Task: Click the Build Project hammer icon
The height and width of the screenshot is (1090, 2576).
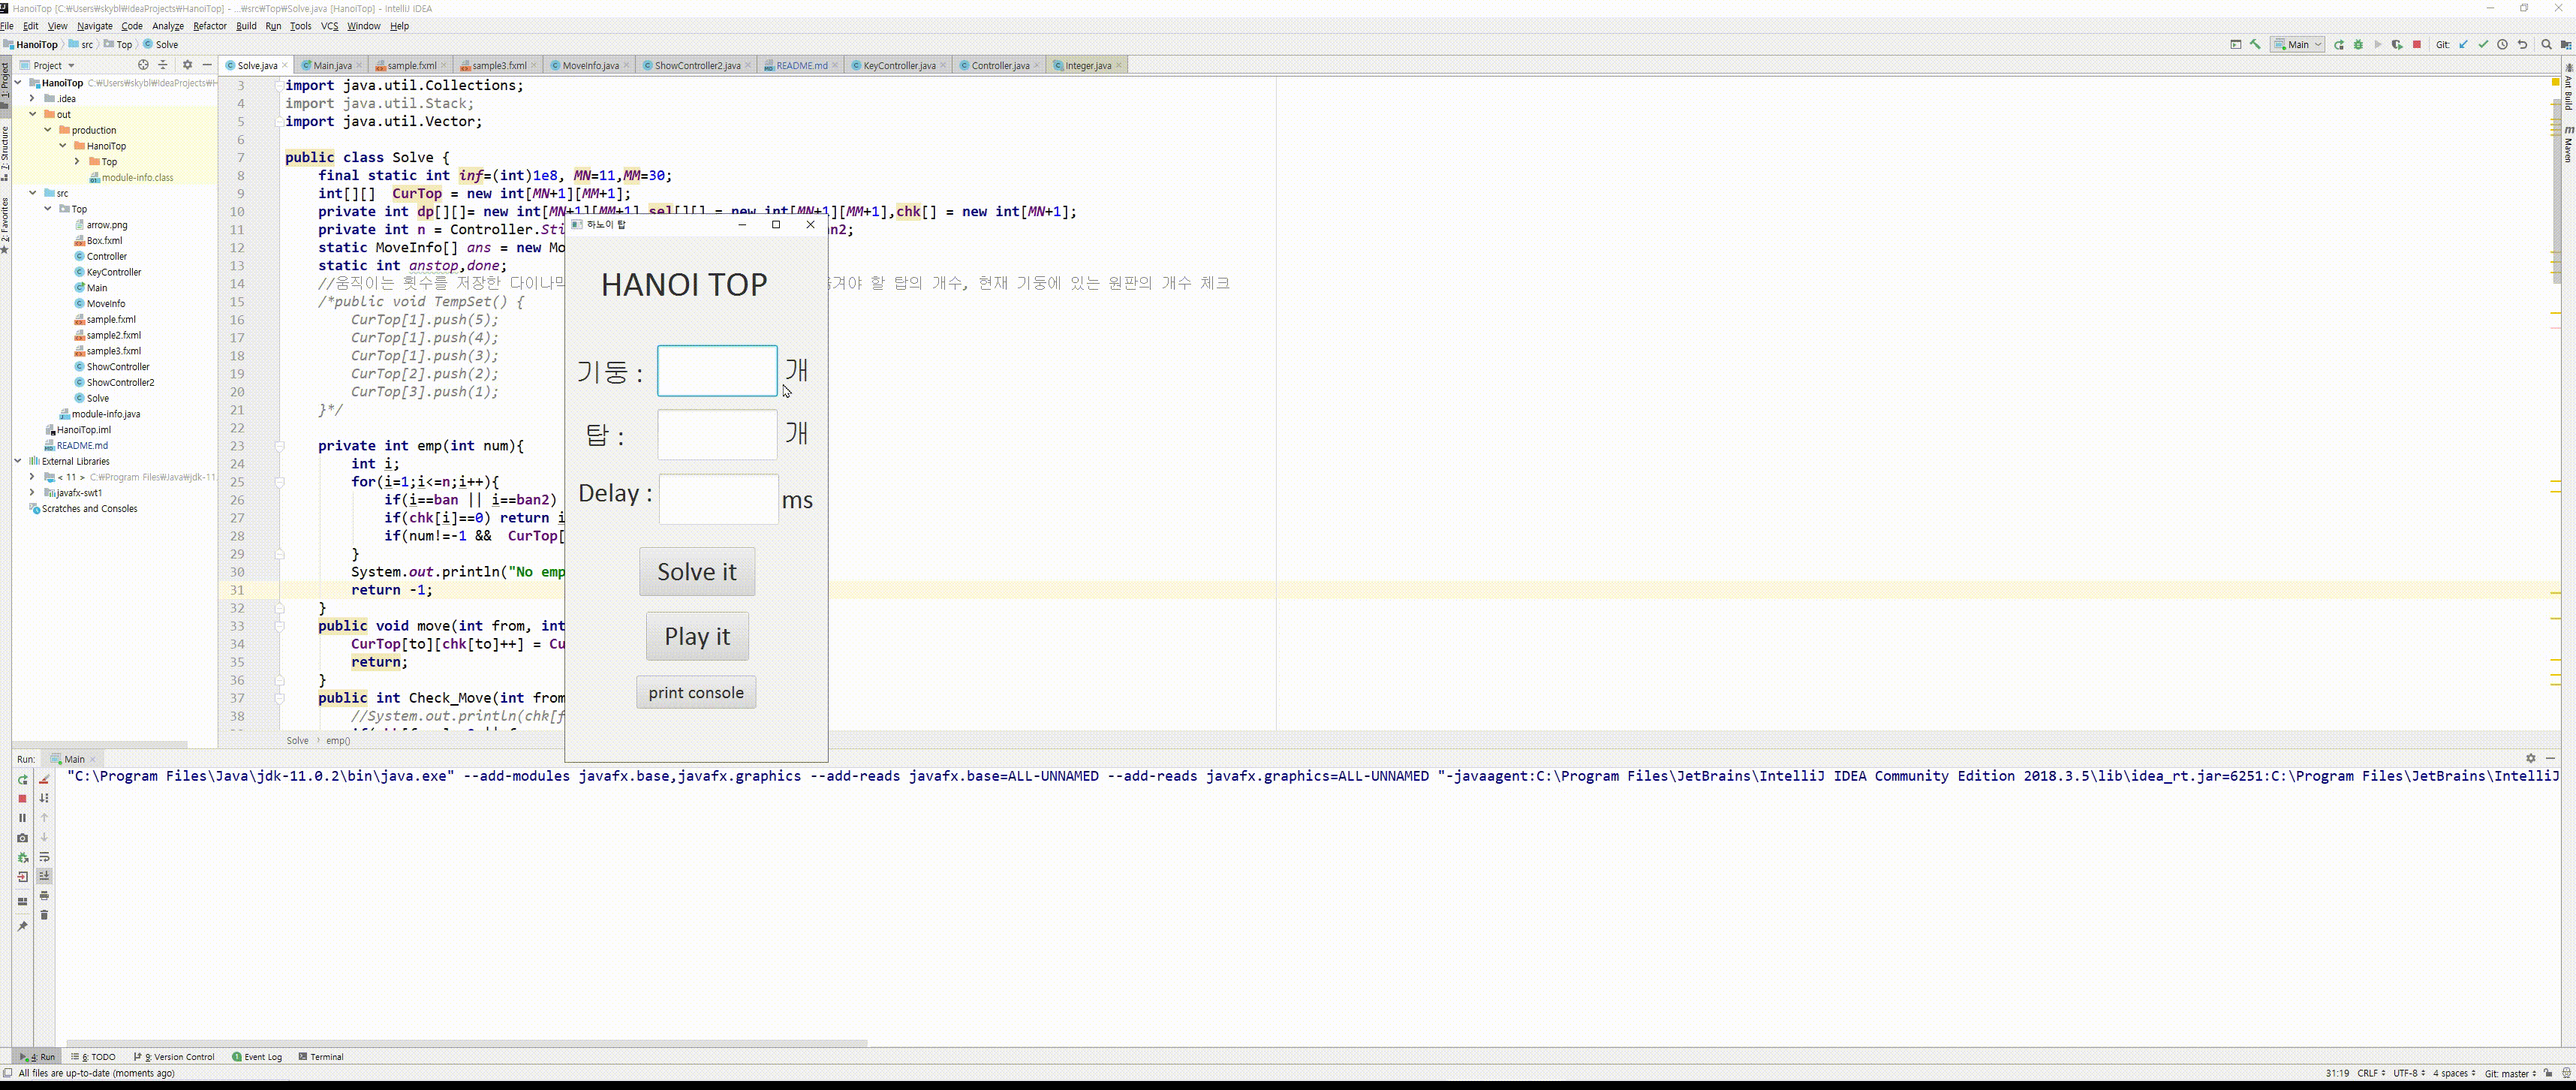Action: 2255,44
